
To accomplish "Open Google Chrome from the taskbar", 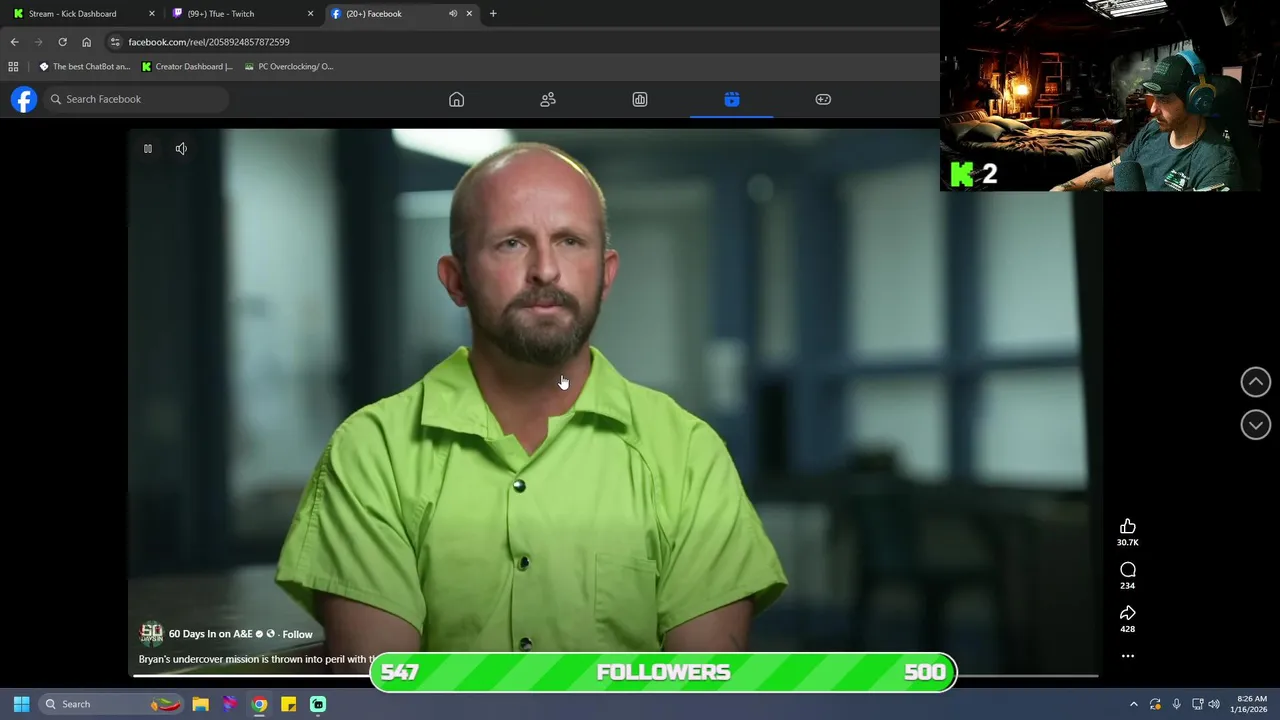I will coord(259,704).
